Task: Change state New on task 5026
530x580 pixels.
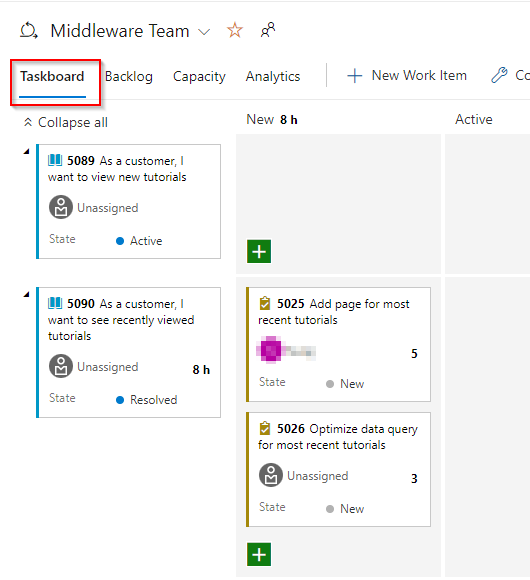Action: (345, 509)
